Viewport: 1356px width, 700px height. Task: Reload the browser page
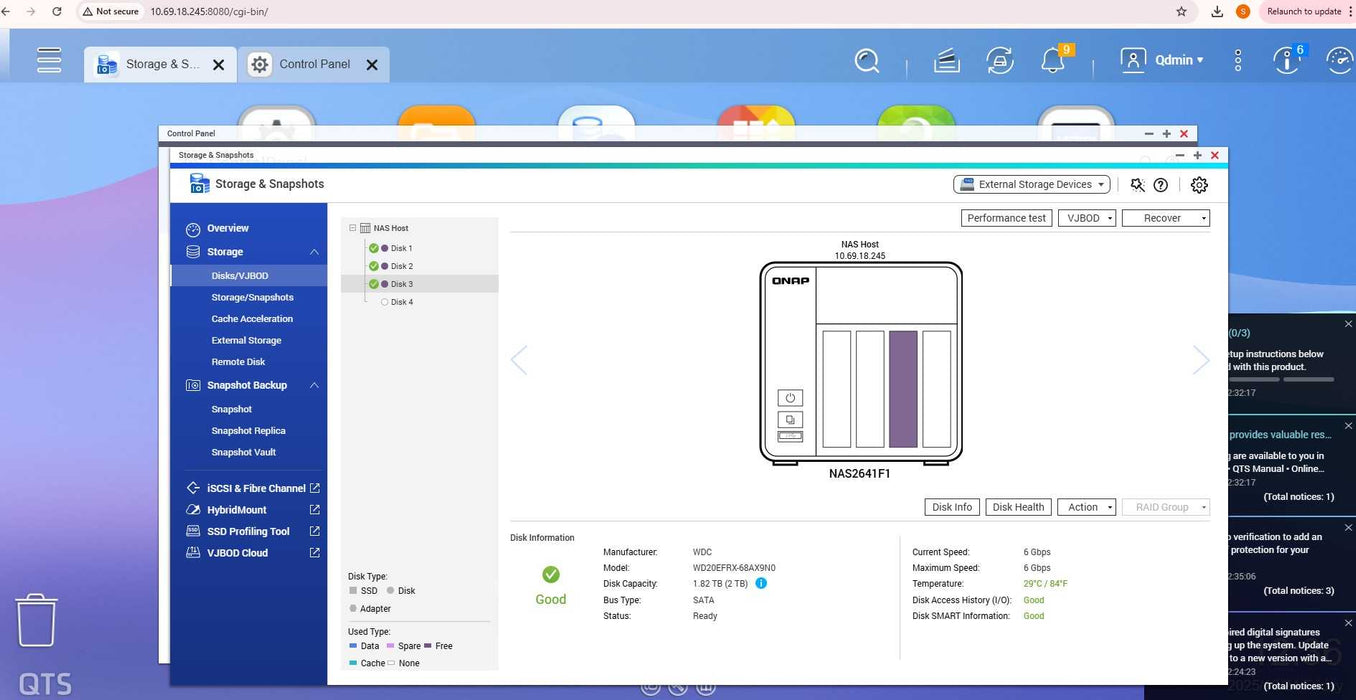pyautogui.click(x=56, y=11)
